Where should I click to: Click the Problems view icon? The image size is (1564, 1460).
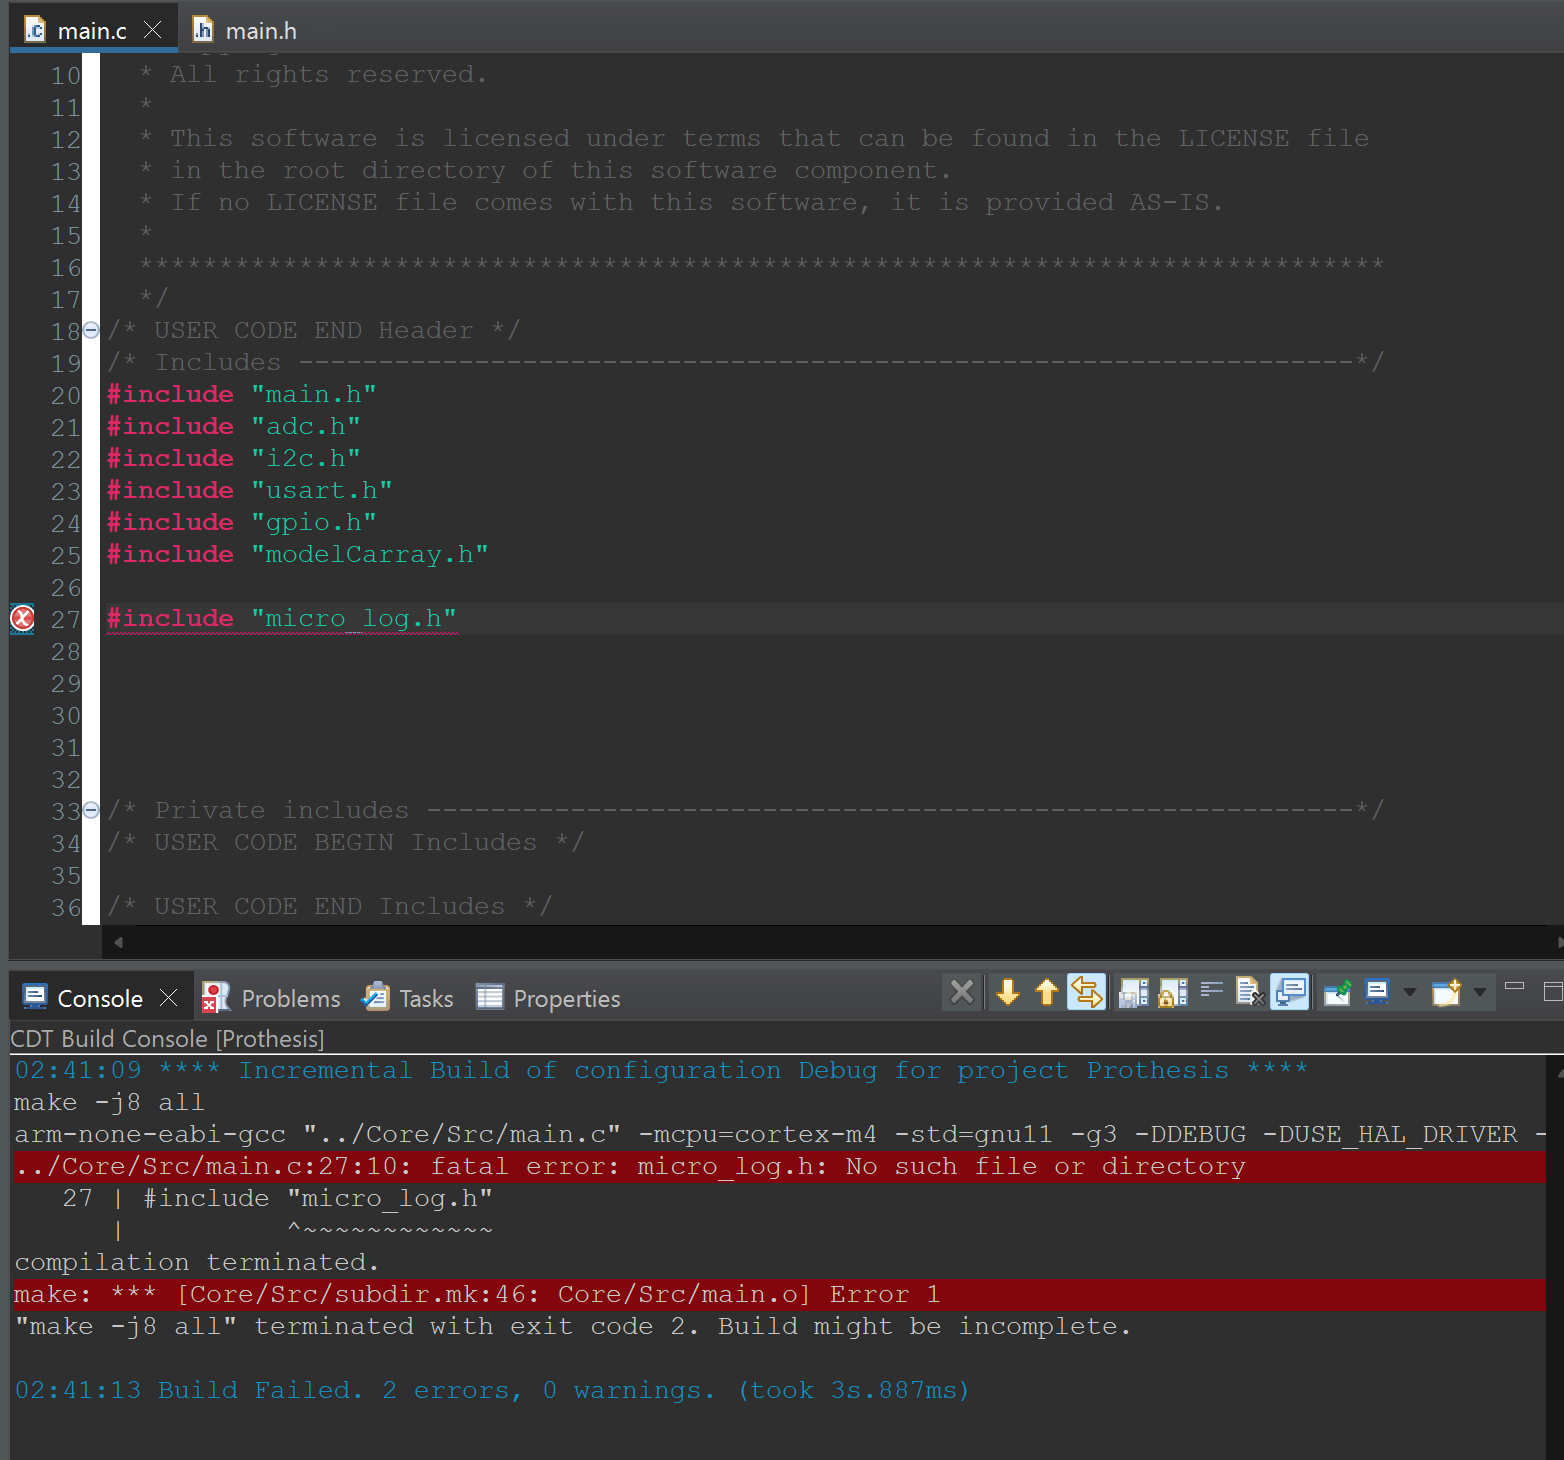pos(214,997)
